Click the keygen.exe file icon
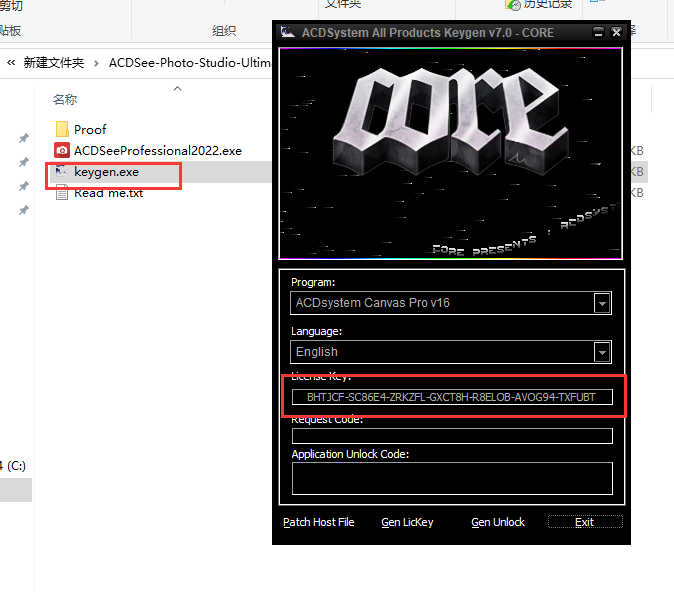674x592 pixels. click(x=62, y=172)
